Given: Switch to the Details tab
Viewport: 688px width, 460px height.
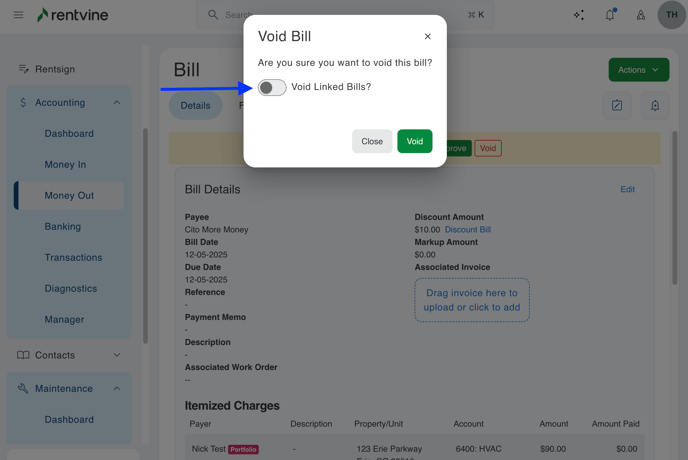Looking at the screenshot, I should pos(195,106).
